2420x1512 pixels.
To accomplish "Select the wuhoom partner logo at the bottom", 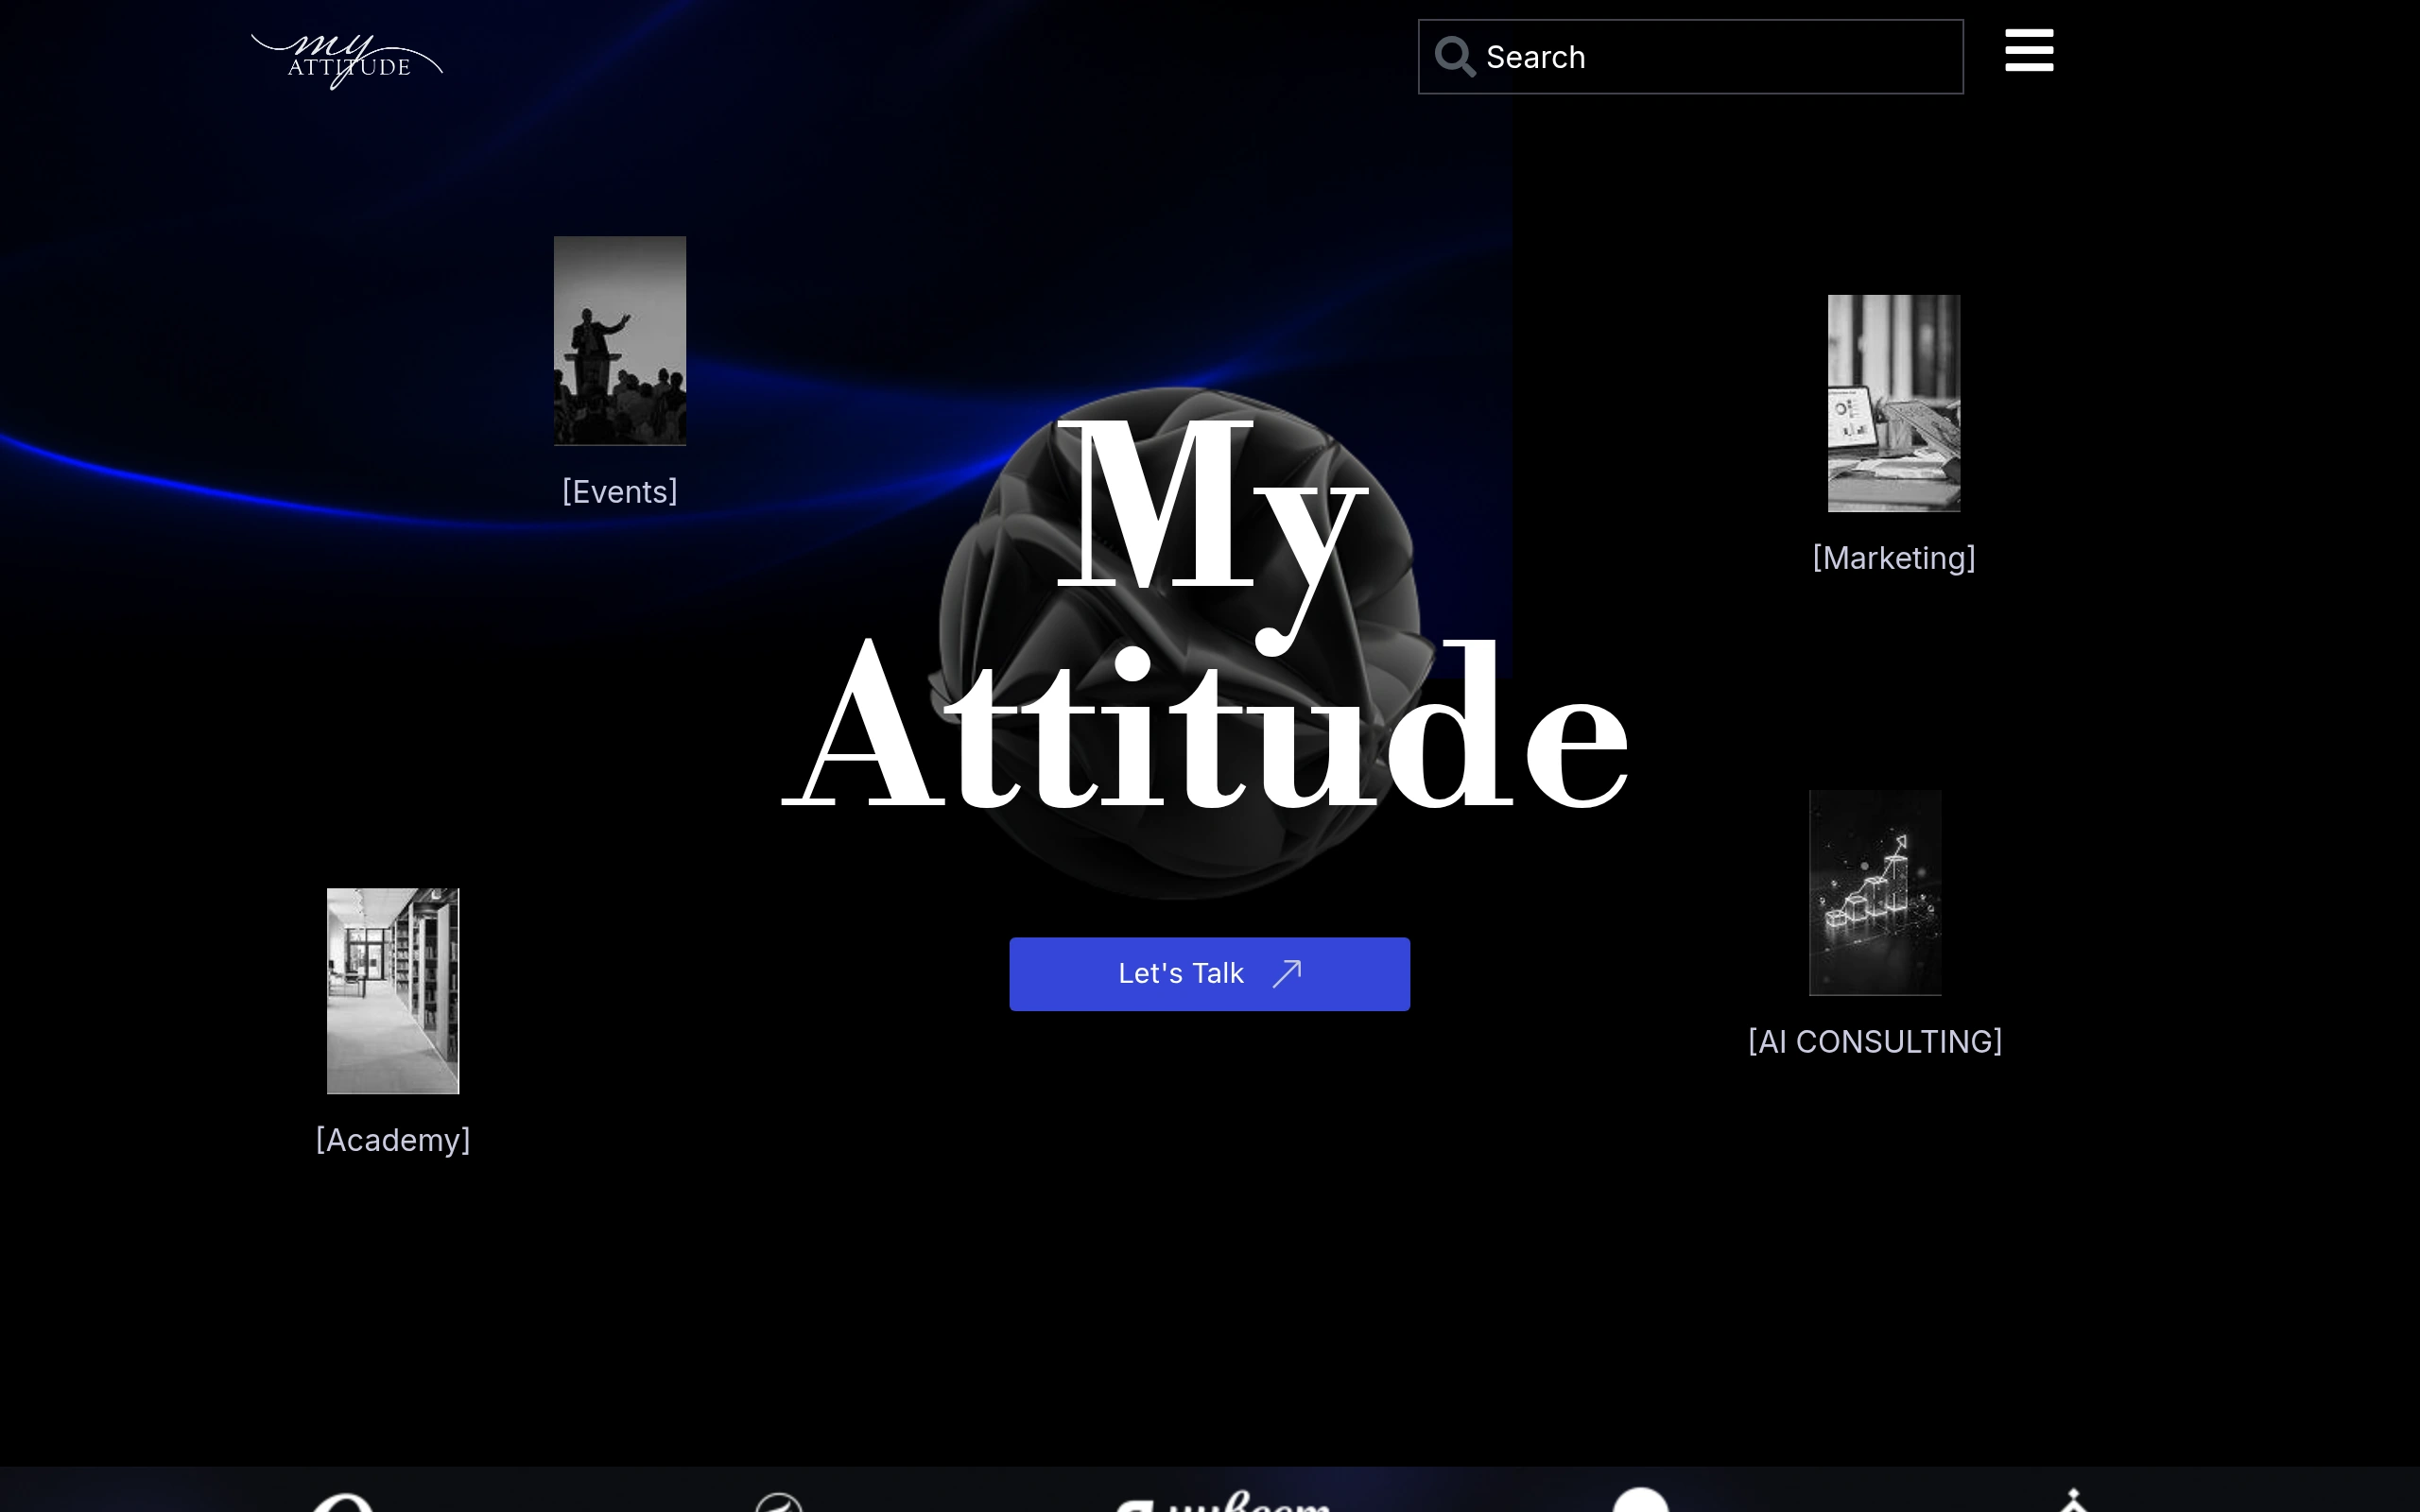I will click(x=1225, y=1500).
